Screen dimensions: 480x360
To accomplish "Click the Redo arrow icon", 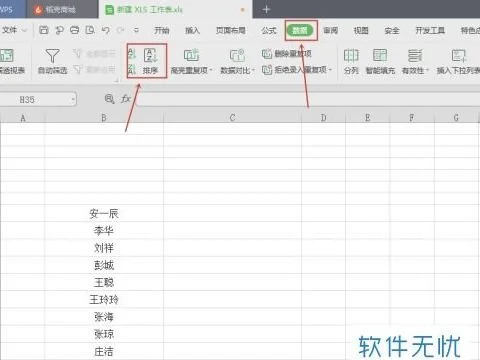I will point(121,30).
